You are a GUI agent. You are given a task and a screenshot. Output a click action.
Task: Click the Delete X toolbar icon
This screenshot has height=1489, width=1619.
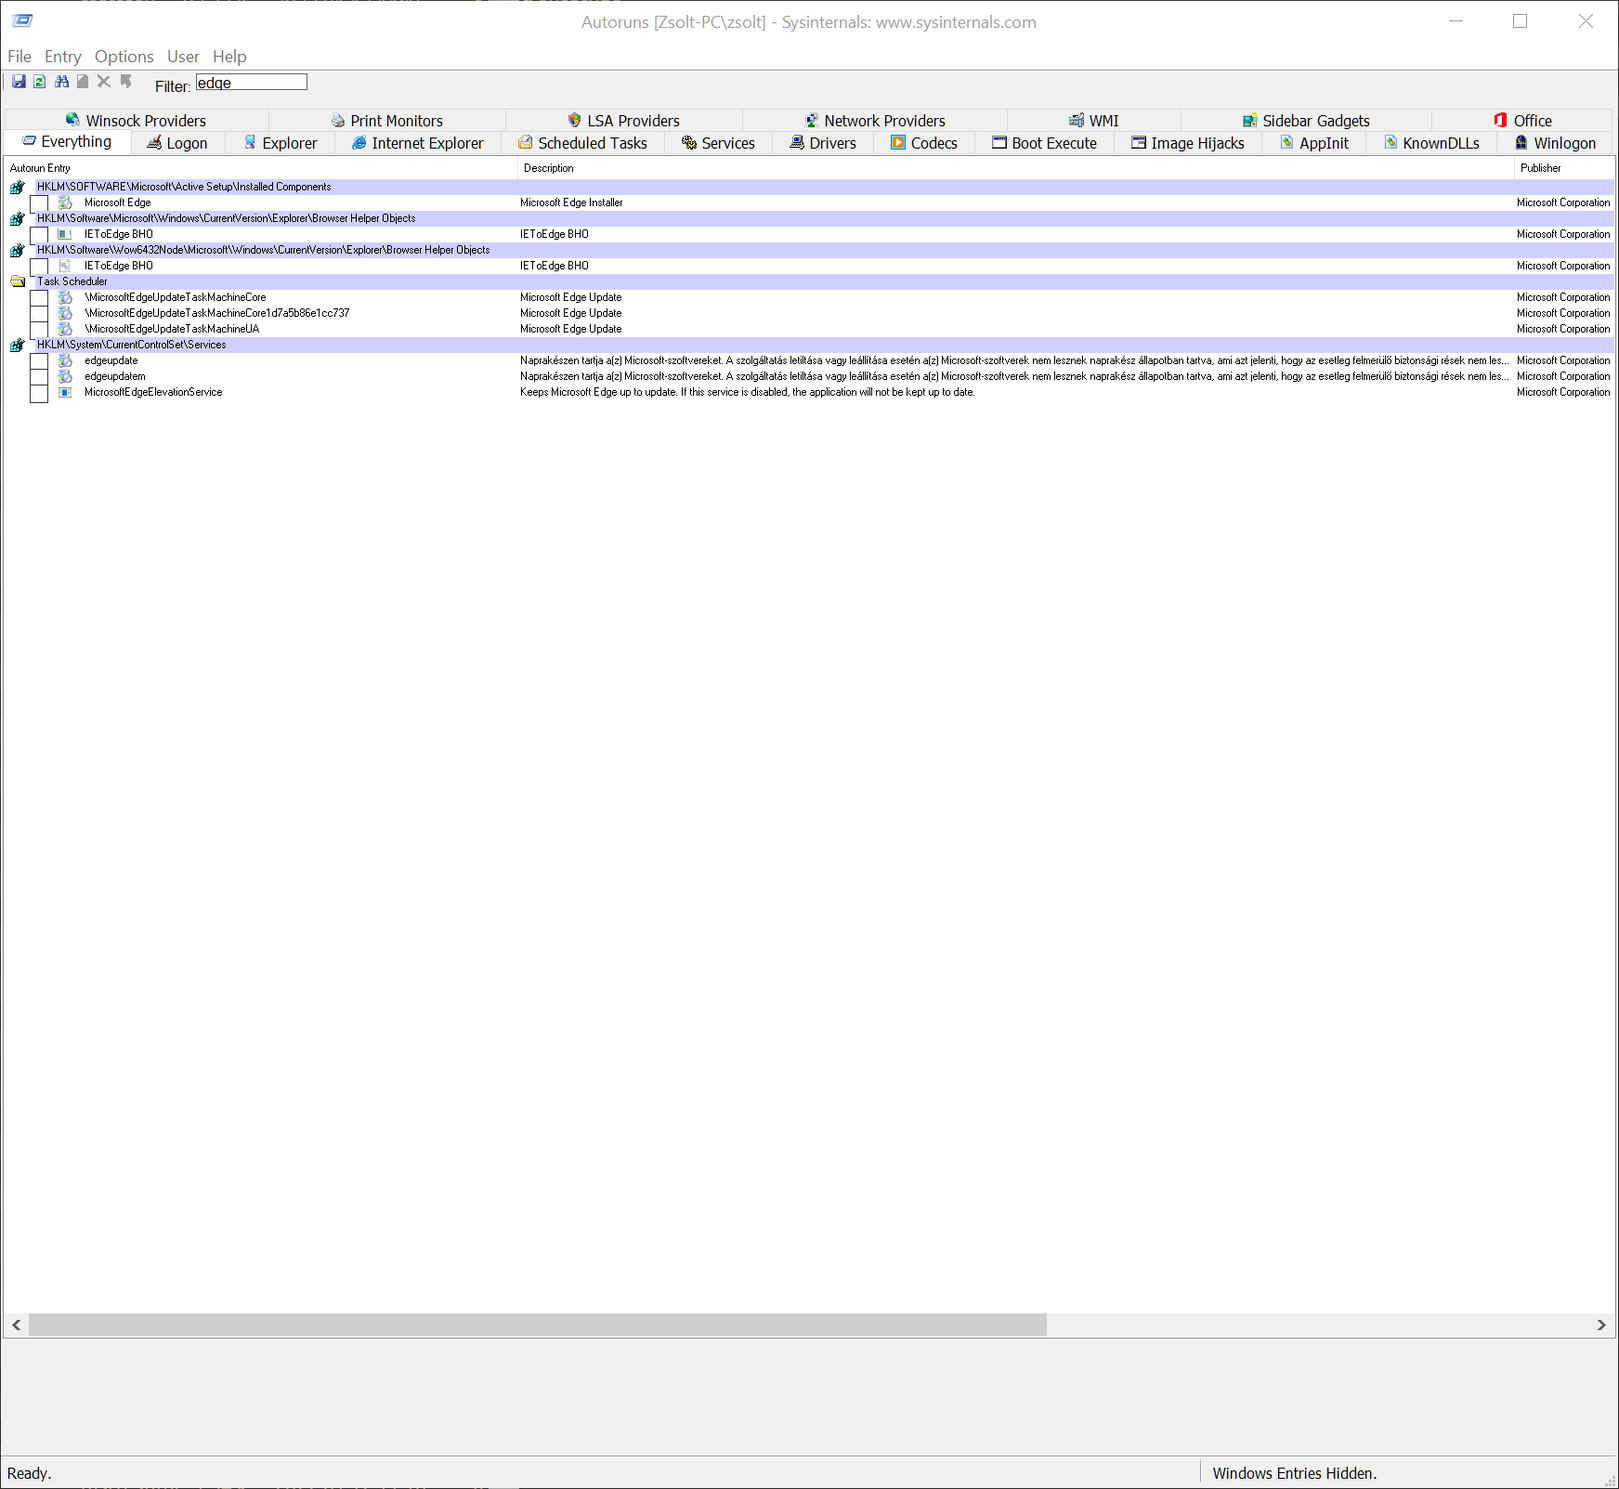click(104, 82)
